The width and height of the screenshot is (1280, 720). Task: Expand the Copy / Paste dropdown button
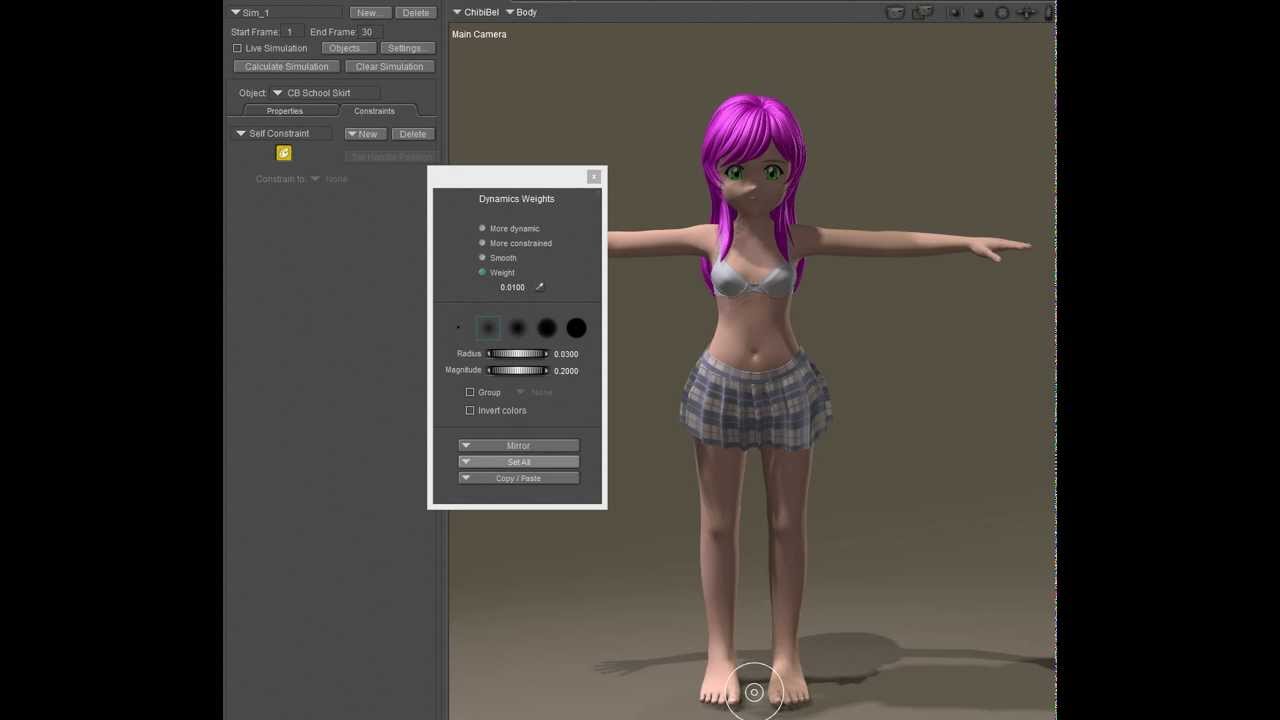(x=518, y=478)
